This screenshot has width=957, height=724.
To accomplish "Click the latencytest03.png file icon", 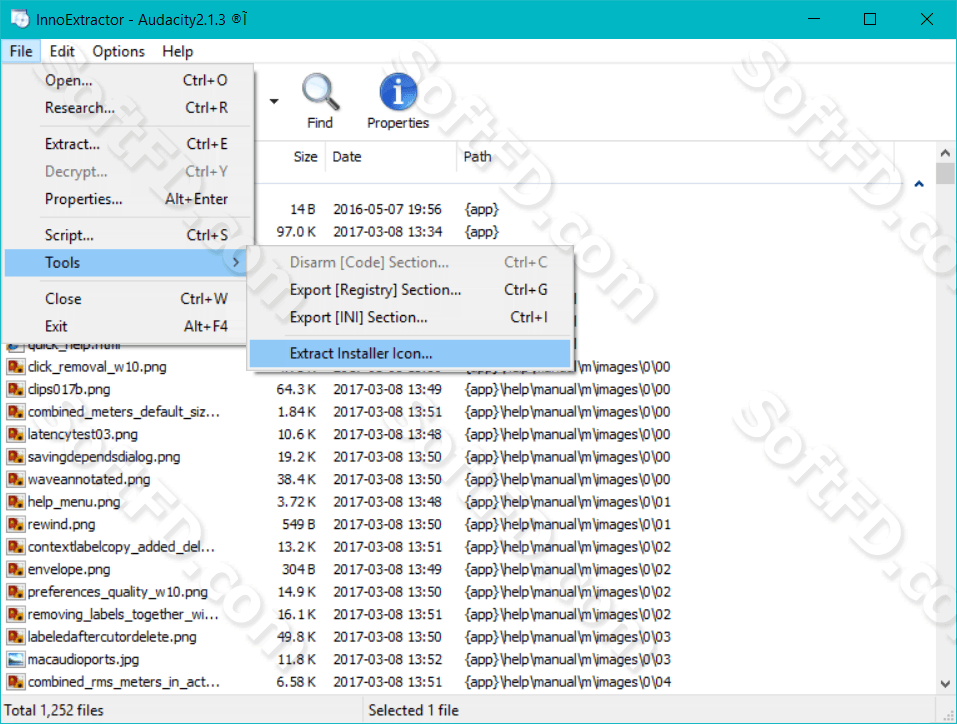I will (x=15, y=435).
